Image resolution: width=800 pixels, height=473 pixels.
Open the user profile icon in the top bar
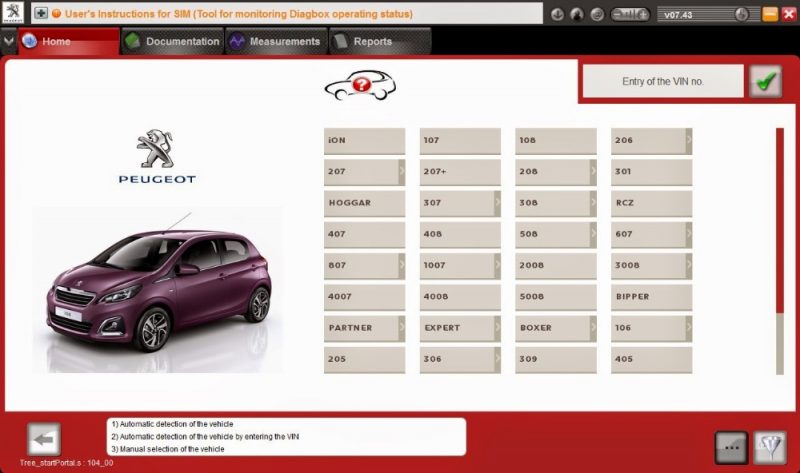577,14
